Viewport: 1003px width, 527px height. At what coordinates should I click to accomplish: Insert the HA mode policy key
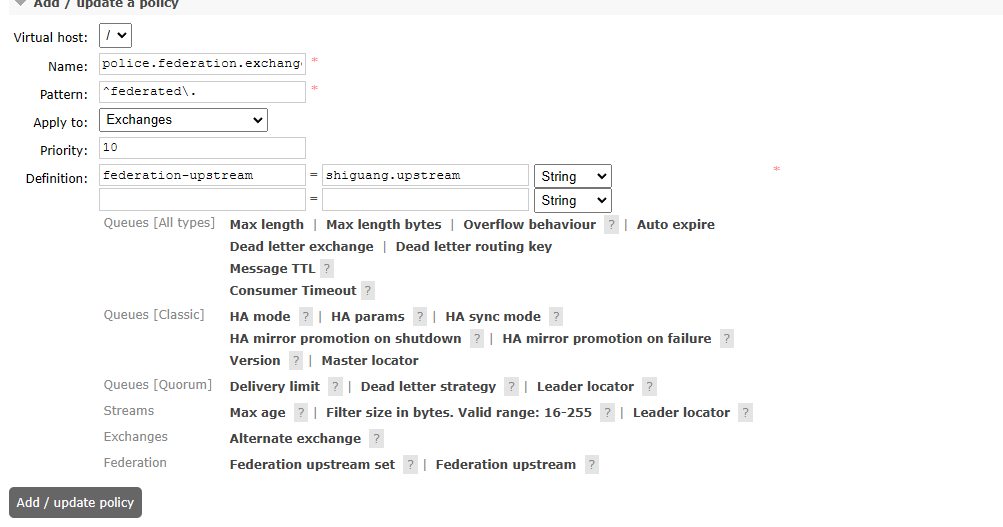click(x=260, y=317)
